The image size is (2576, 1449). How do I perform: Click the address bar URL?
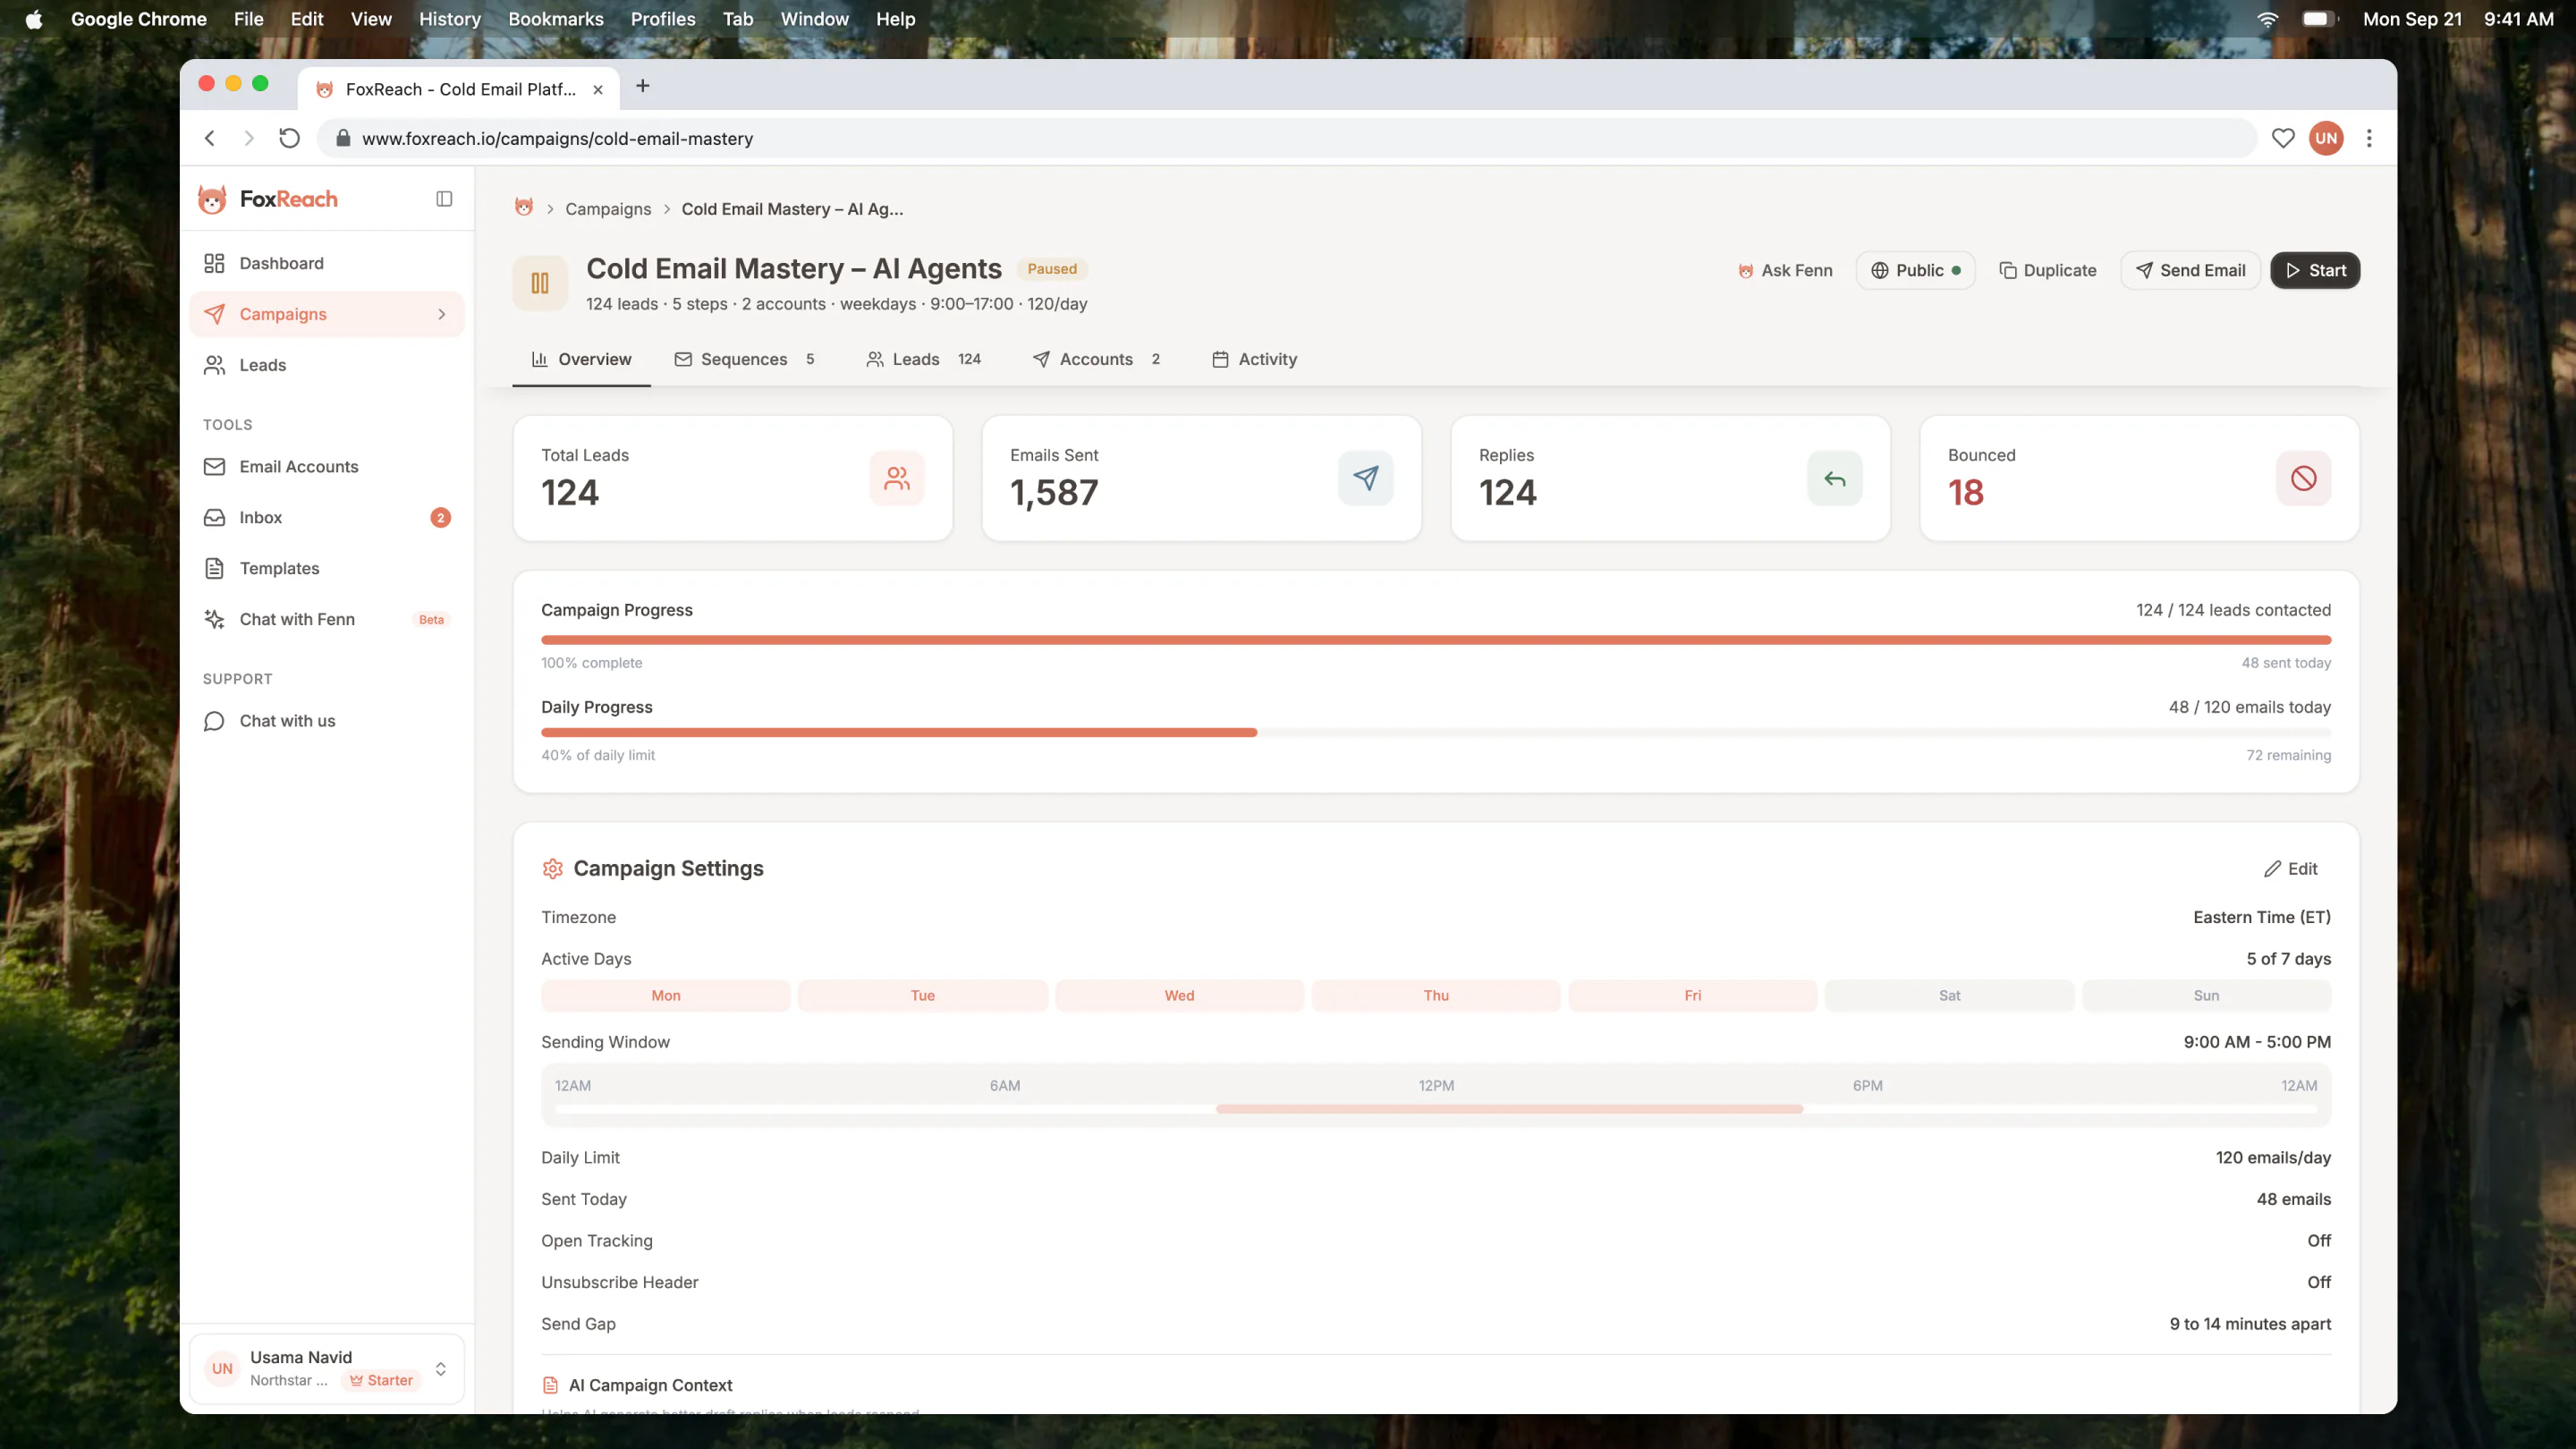tap(557, 138)
